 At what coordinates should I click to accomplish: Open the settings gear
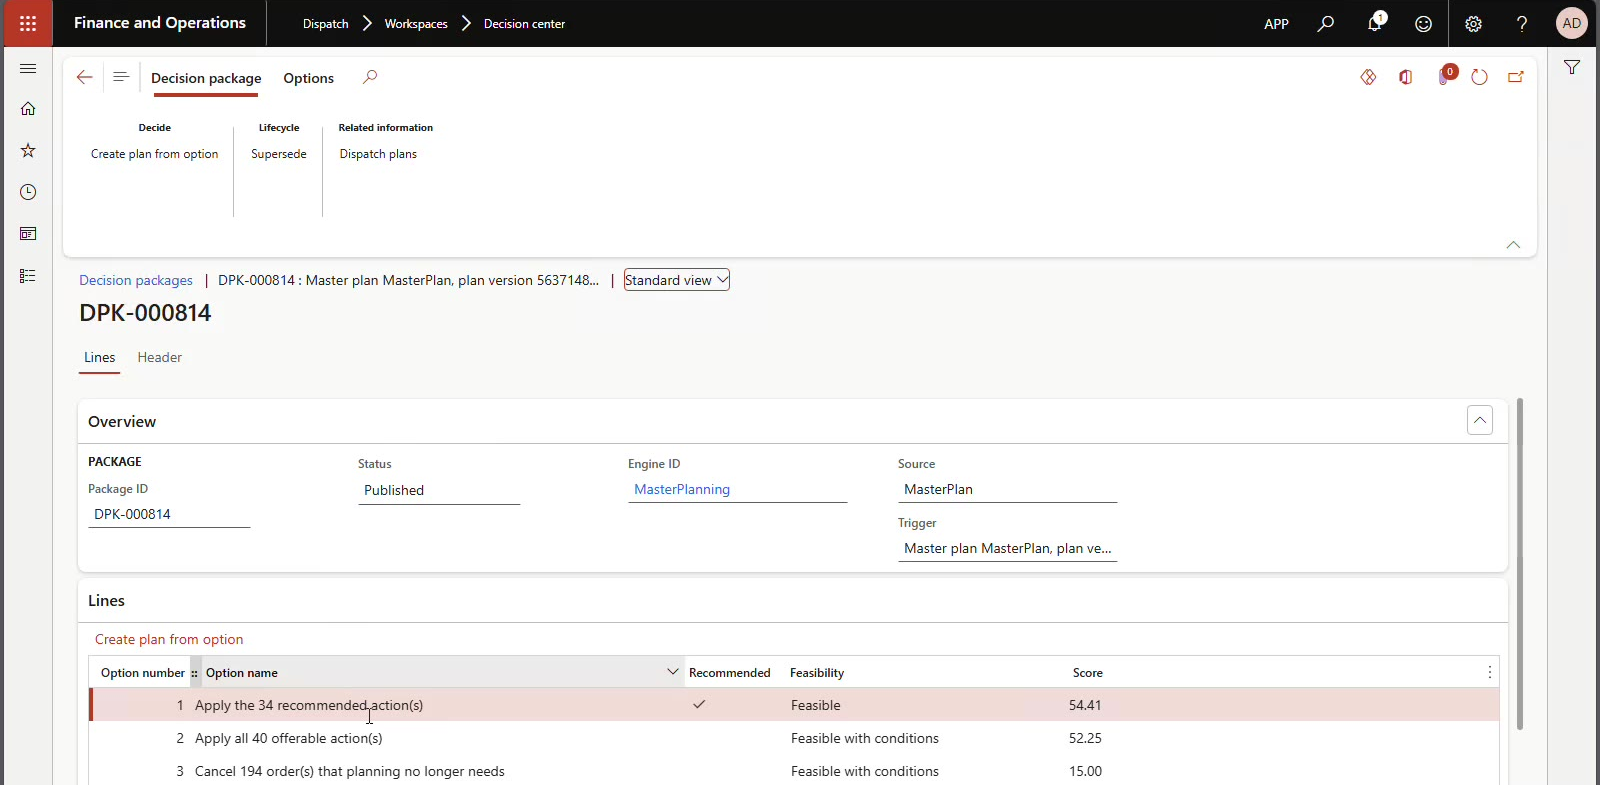(1473, 23)
